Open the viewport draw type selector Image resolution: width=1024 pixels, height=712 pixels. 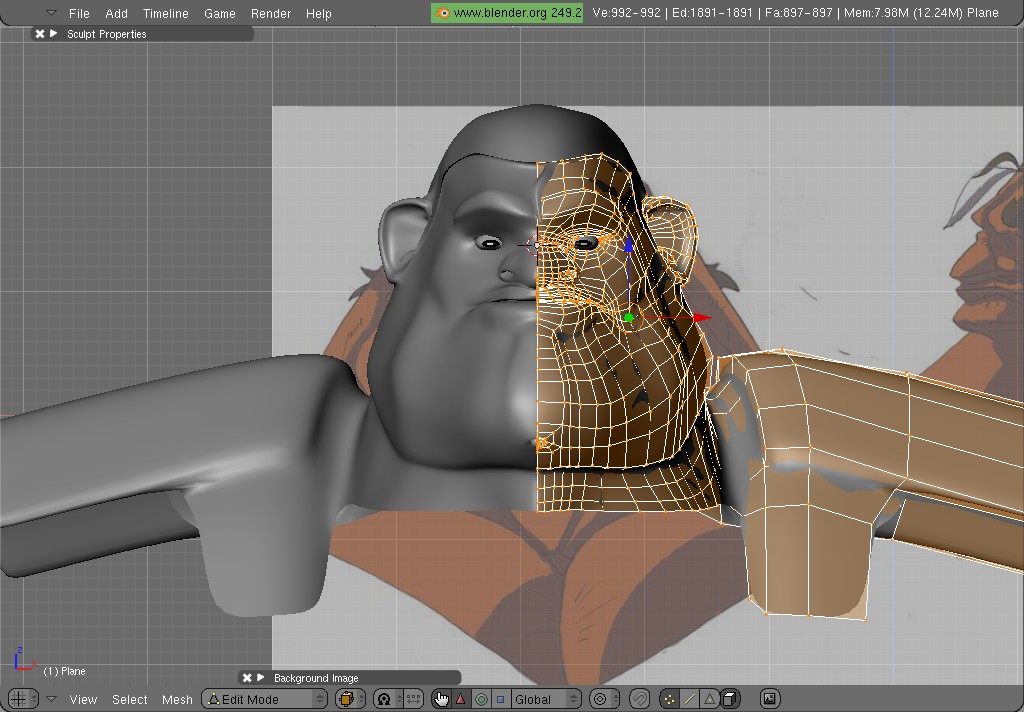tap(349, 699)
